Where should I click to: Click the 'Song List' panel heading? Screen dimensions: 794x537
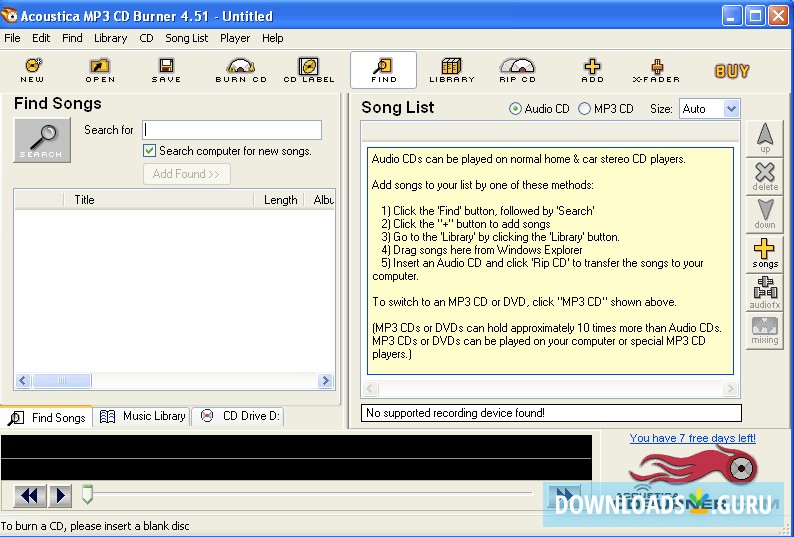[398, 107]
